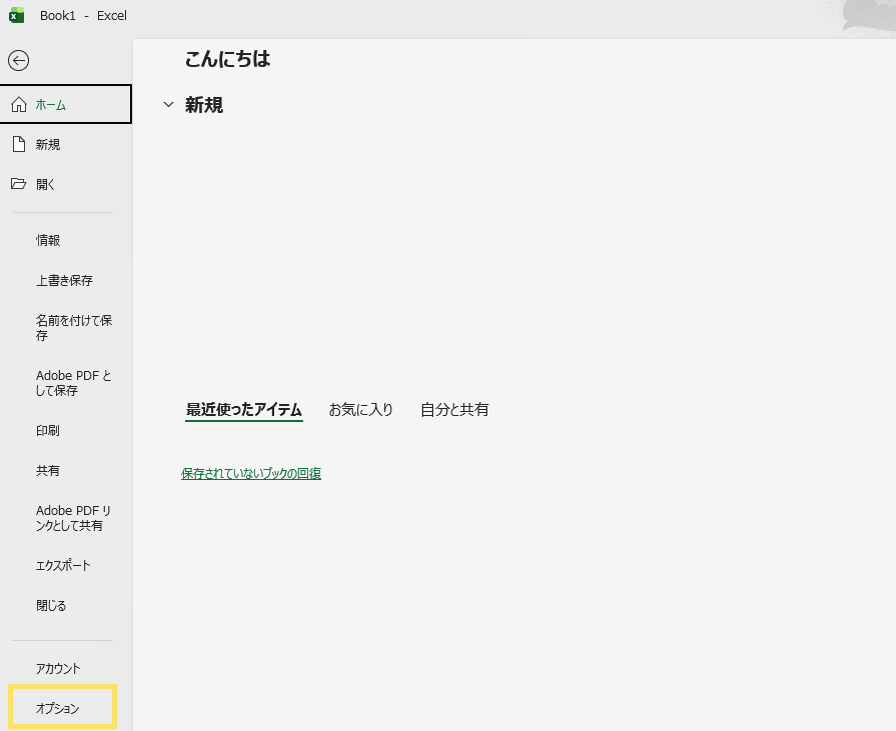Select the 最近使ったアイテム tab
Screen dimensions: 896x731
(244, 409)
